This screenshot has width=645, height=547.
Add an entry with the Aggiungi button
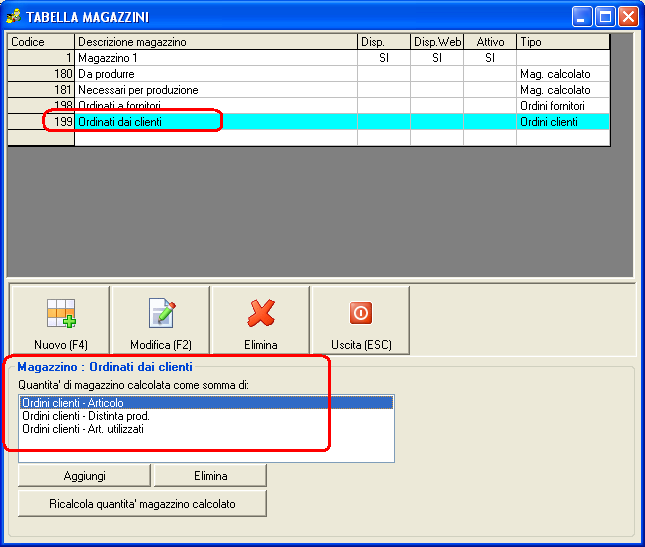pyautogui.click(x=84, y=476)
